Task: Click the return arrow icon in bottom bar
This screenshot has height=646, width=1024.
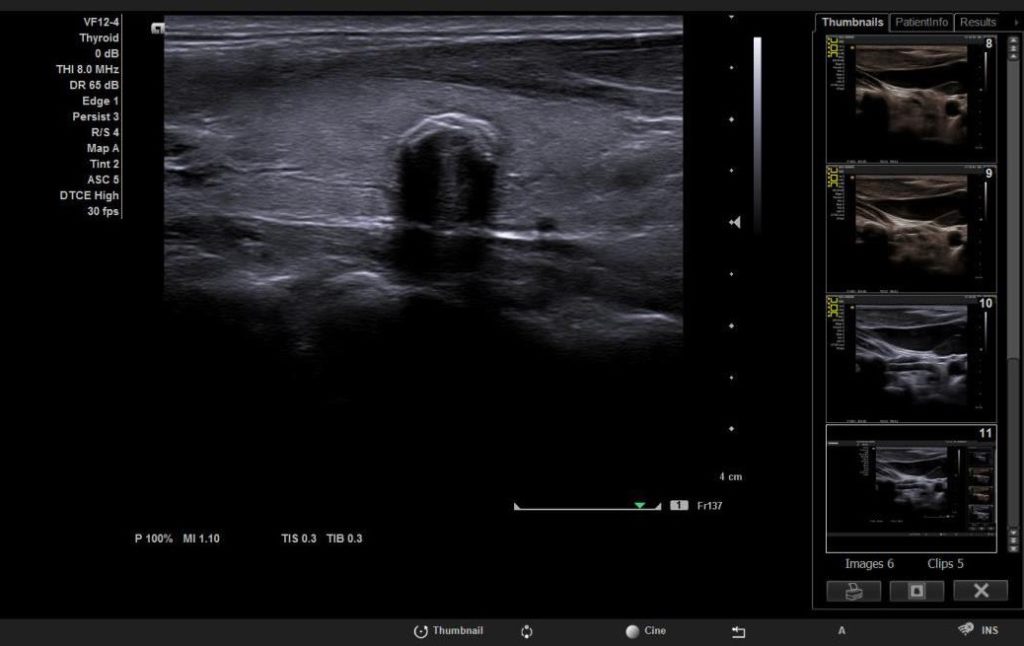Action: (x=739, y=631)
